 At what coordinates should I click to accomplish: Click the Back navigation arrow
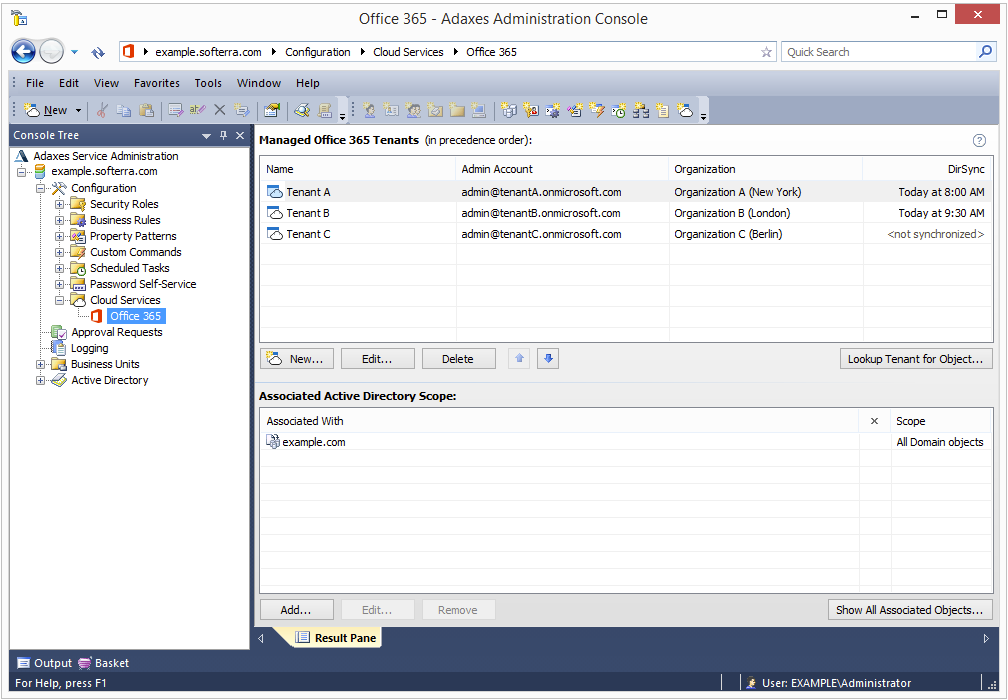[24, 51]
